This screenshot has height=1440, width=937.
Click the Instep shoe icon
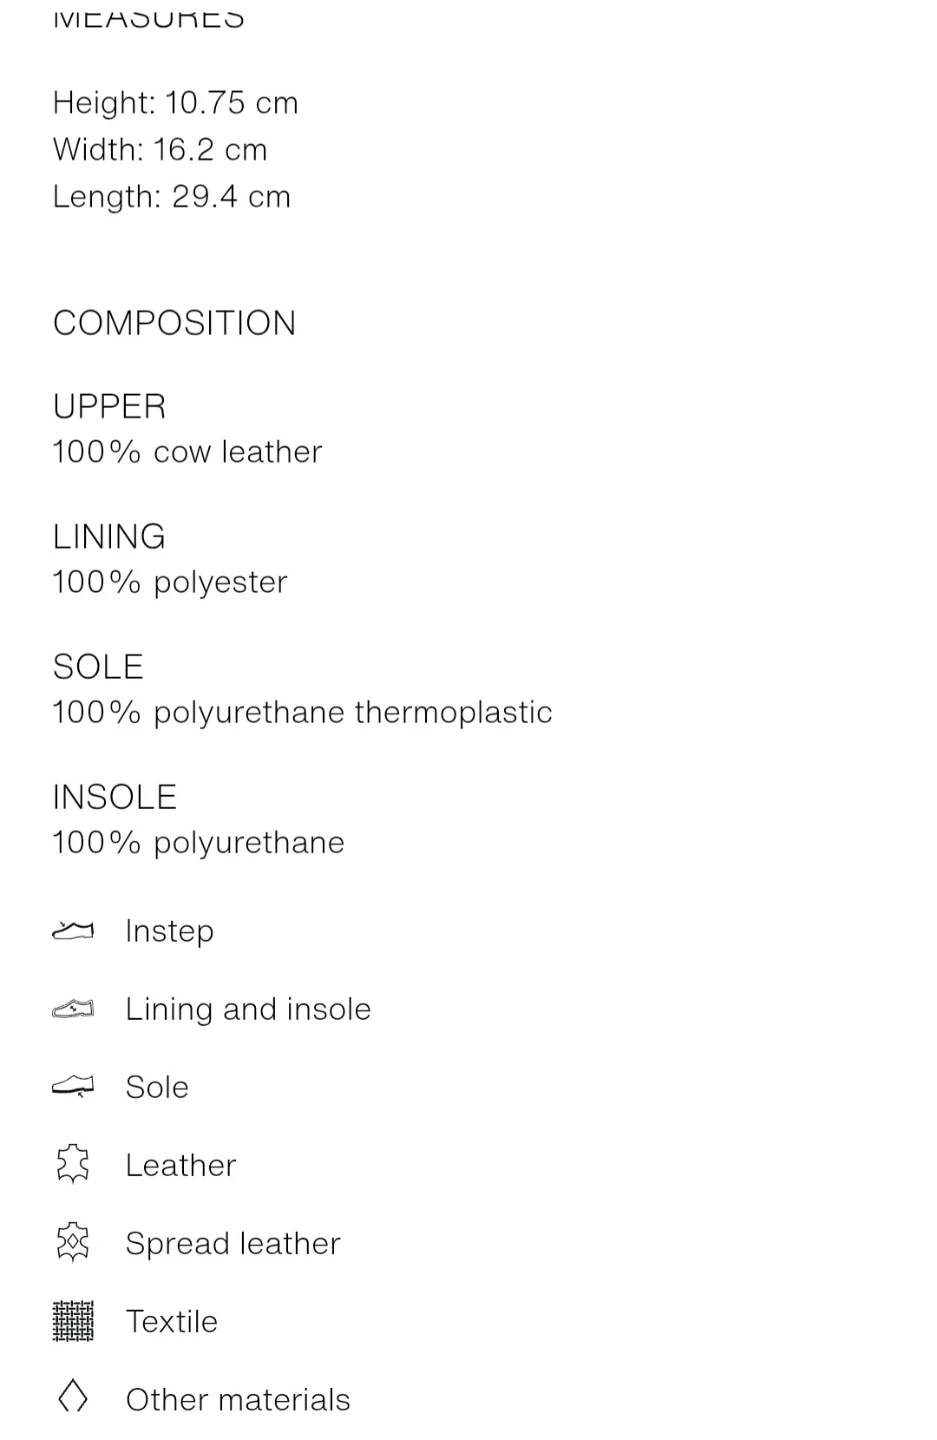point(72,931)
